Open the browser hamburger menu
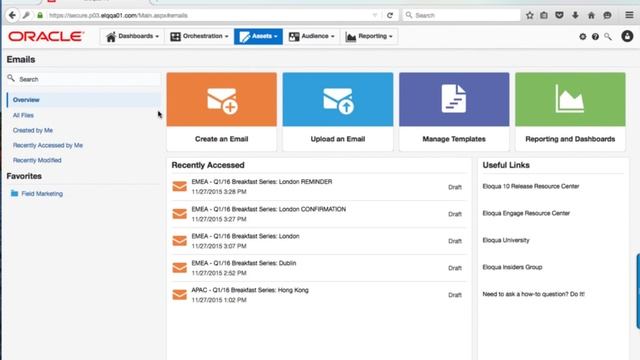This screenshot has width=640, height=360. click(x=629, y=15)
